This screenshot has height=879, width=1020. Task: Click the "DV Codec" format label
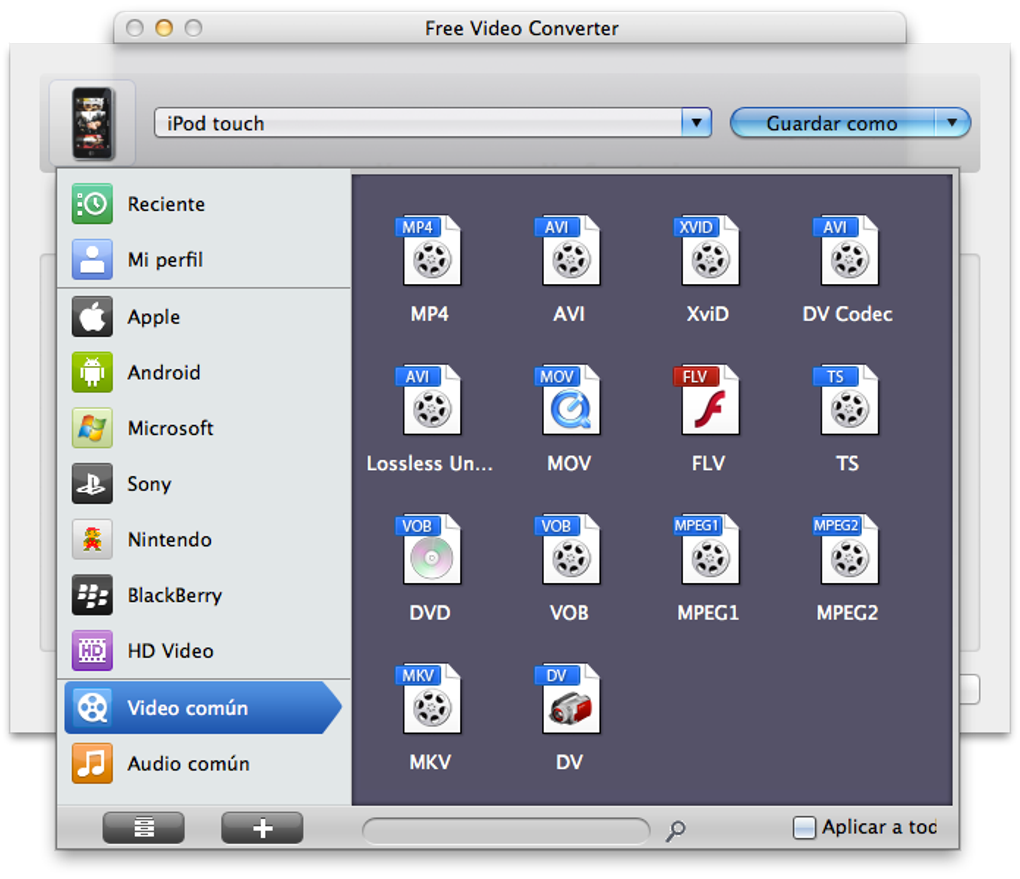tap(847, 314)
